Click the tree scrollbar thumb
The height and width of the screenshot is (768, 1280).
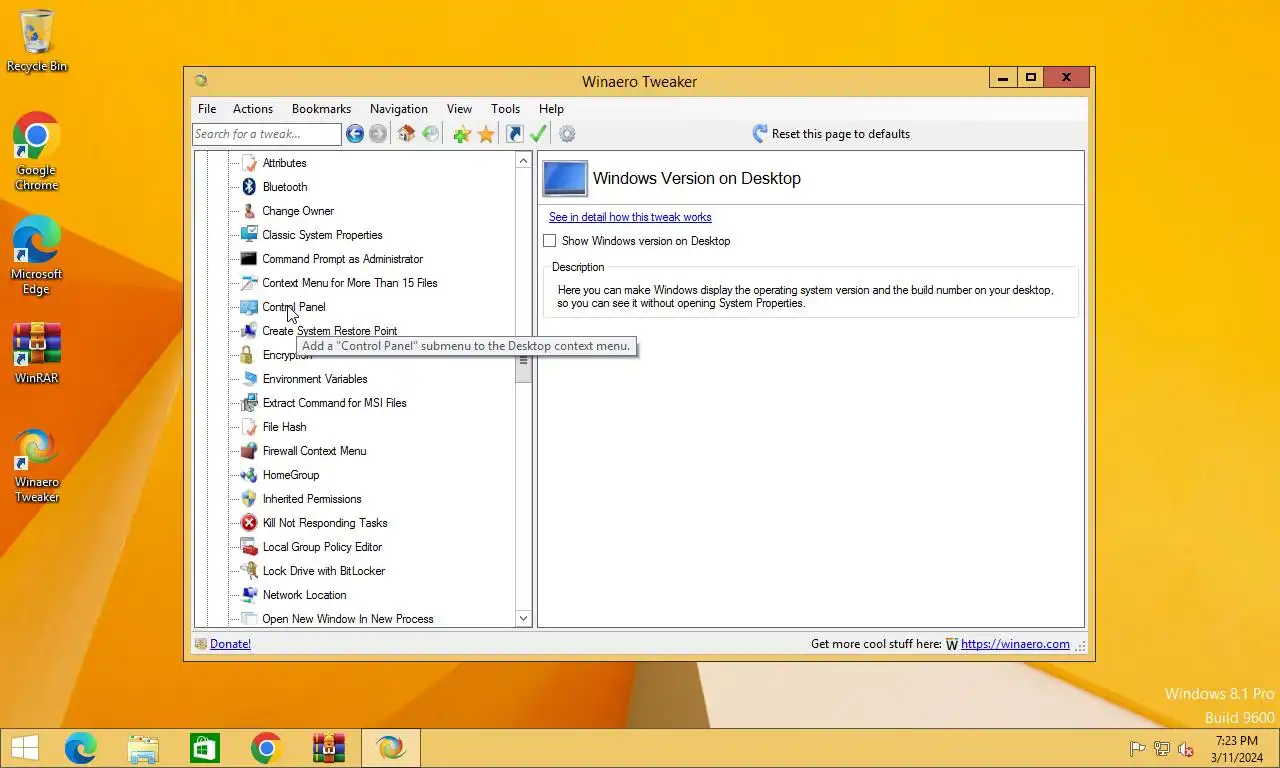pos(523,361)
